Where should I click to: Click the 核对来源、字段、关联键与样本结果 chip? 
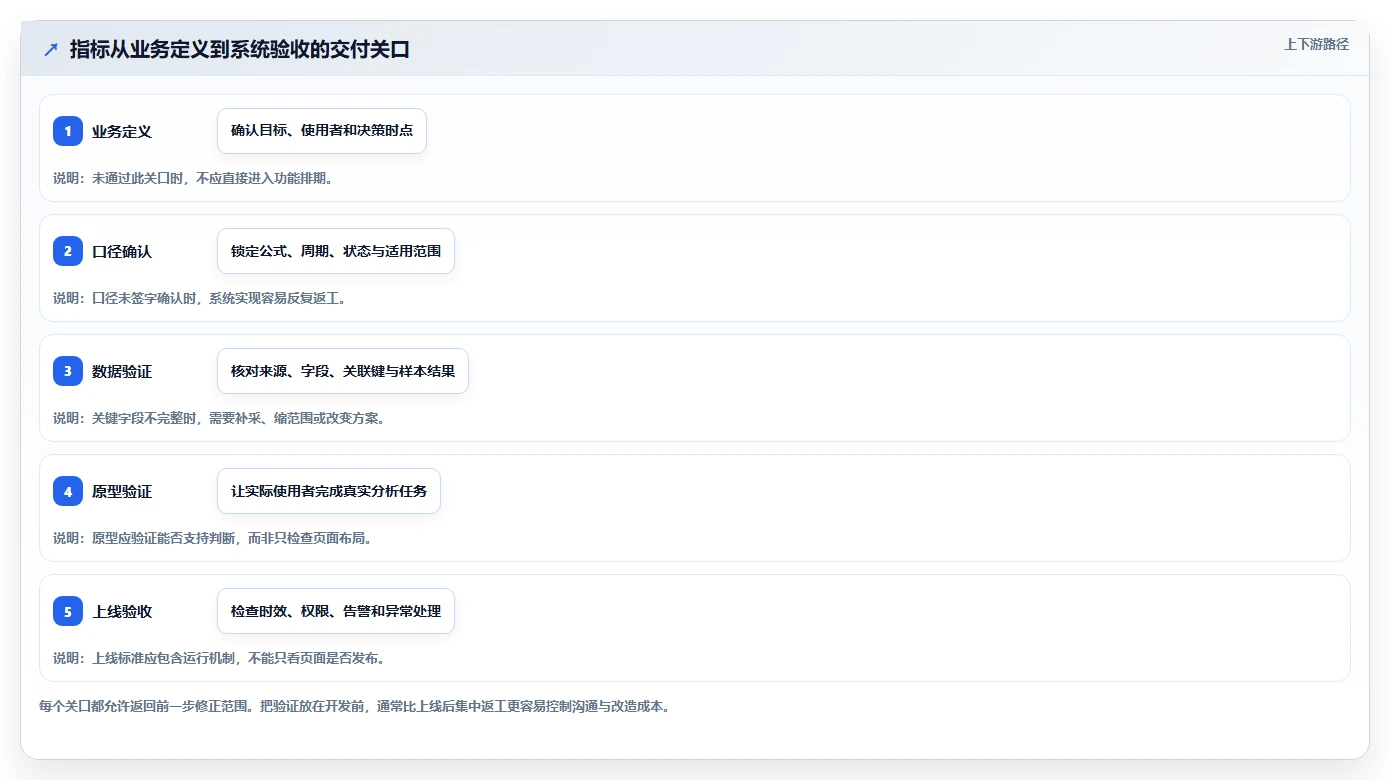point(343,371)
